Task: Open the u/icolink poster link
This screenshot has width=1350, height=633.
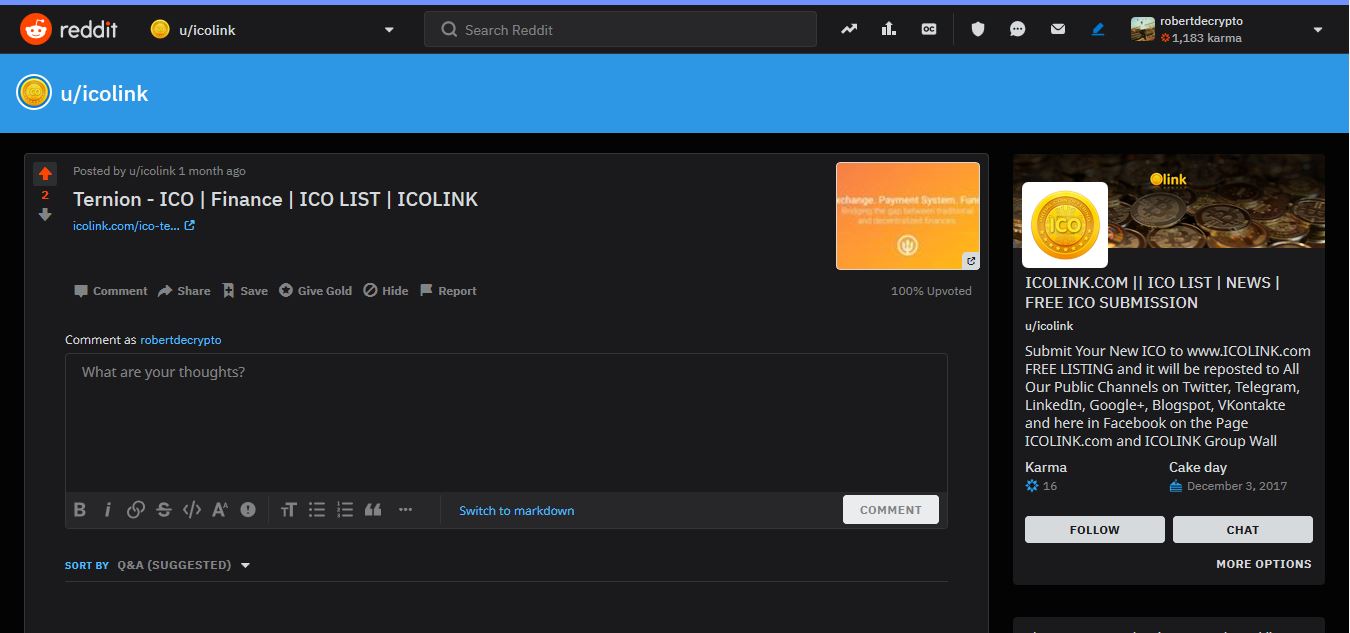Action: pyautogui.click(x=152, y=171)
